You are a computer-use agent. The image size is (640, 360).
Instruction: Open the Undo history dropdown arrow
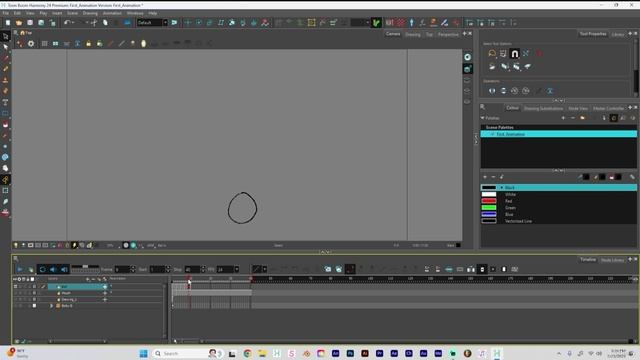(73, 23)
